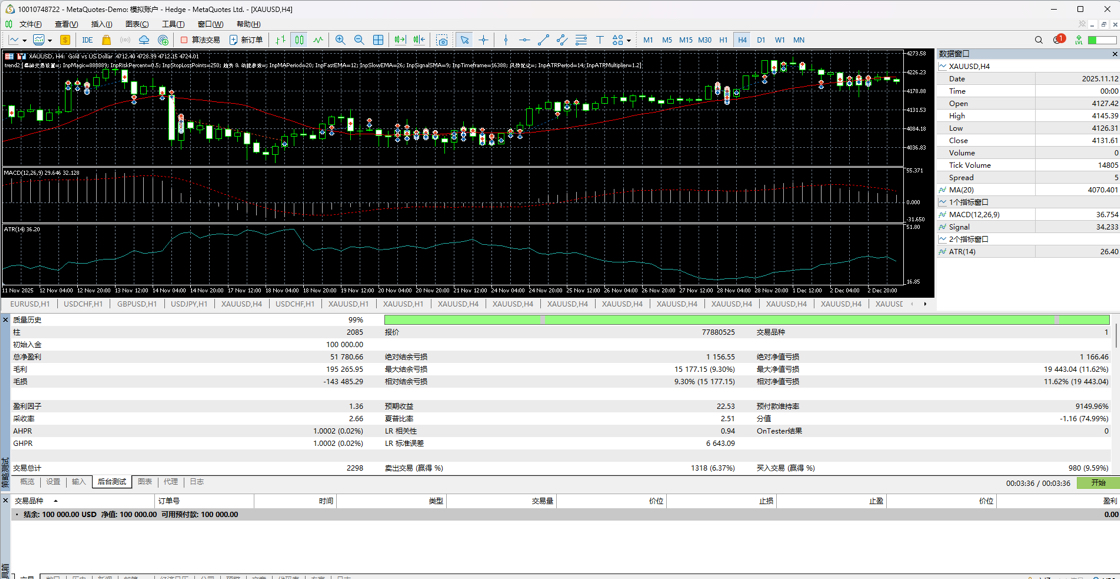Open the chart type dropdown arrow

[x=24, y=40]
